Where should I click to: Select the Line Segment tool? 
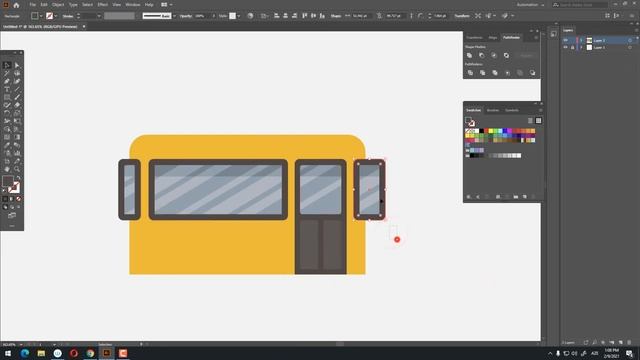[x=17, y=89]
